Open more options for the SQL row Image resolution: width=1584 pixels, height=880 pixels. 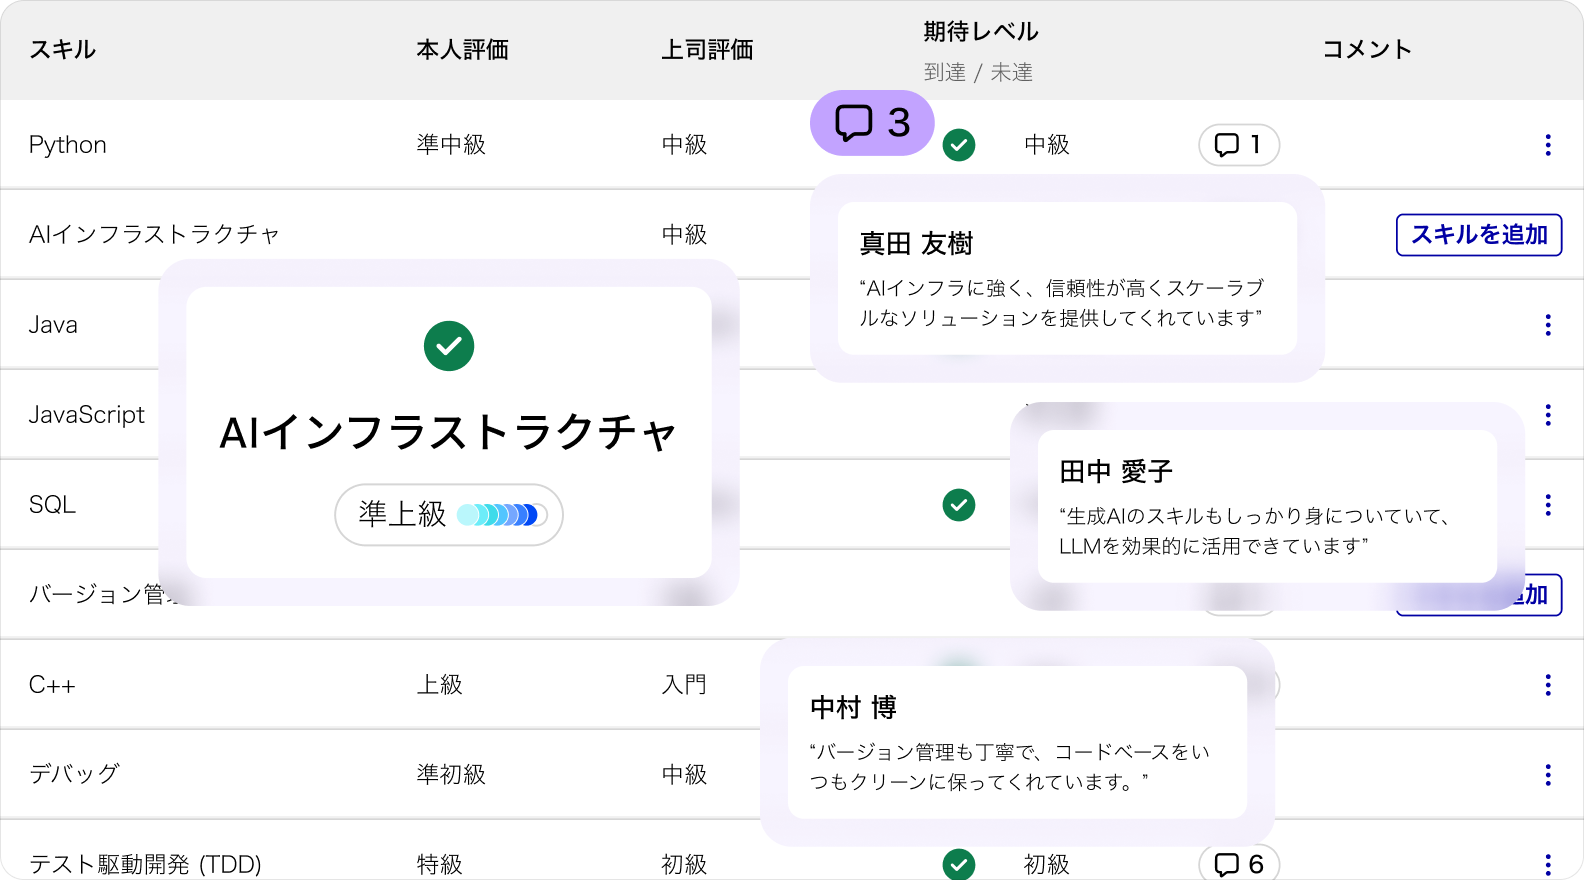1548,505
